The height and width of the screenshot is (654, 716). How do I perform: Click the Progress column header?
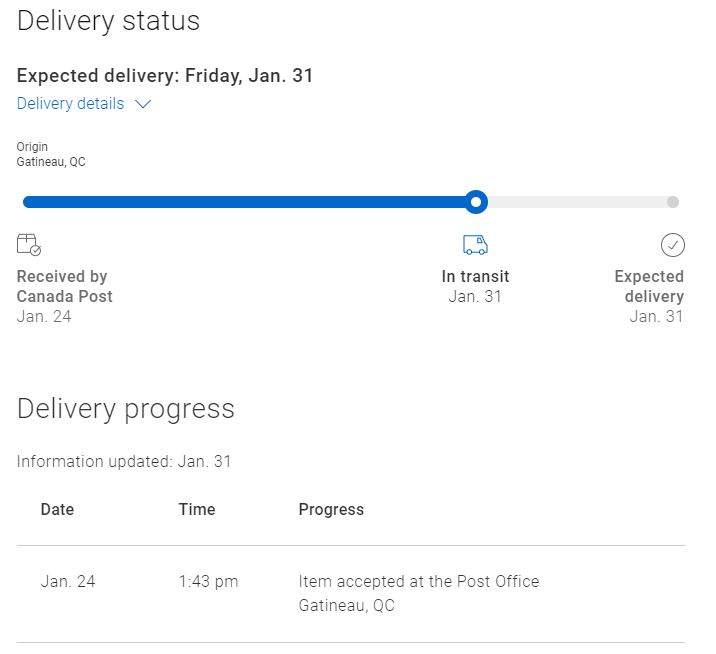tap(331, 509)
